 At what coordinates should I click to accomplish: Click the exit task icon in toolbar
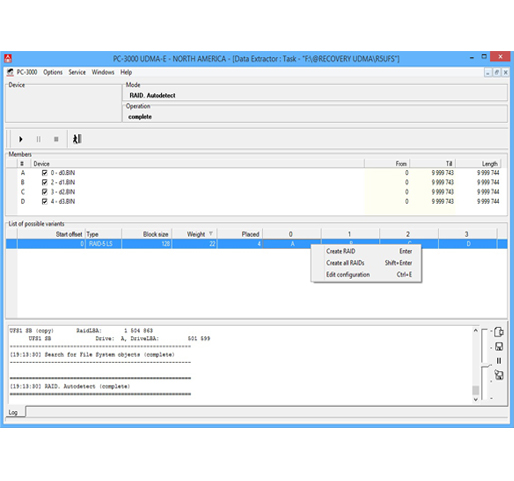click(77, 139)
